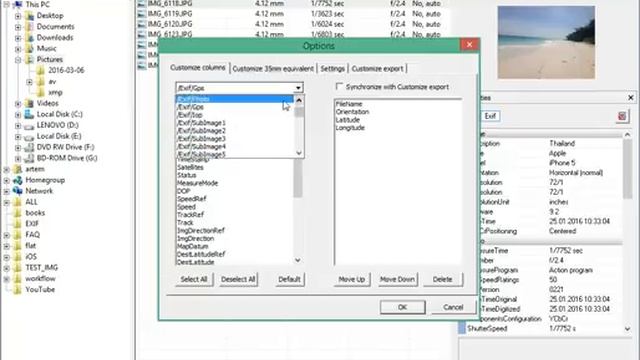Screen dimensions: 640x360
Task: Click the Homegroup icon
Action: pyautogui.click(x=18, y=180)
